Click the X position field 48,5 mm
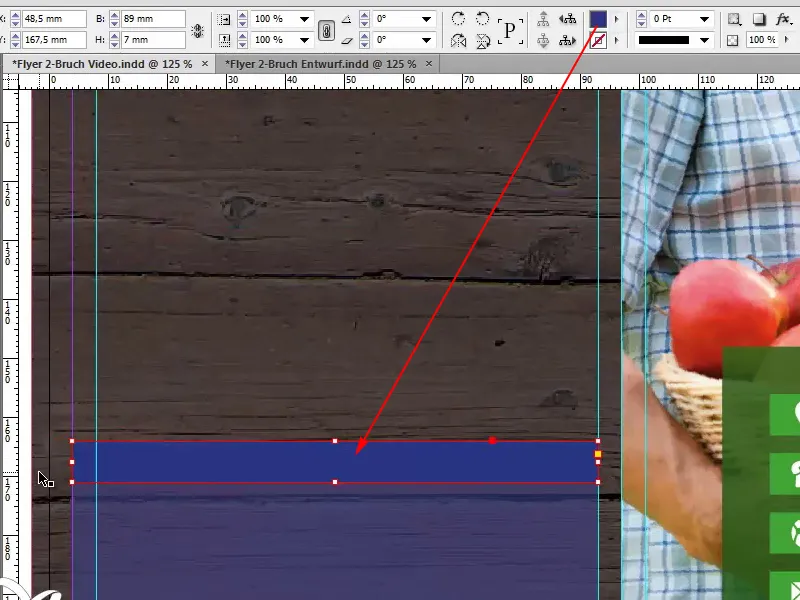This screenshot has height=600, width=800. click(54, 19)
